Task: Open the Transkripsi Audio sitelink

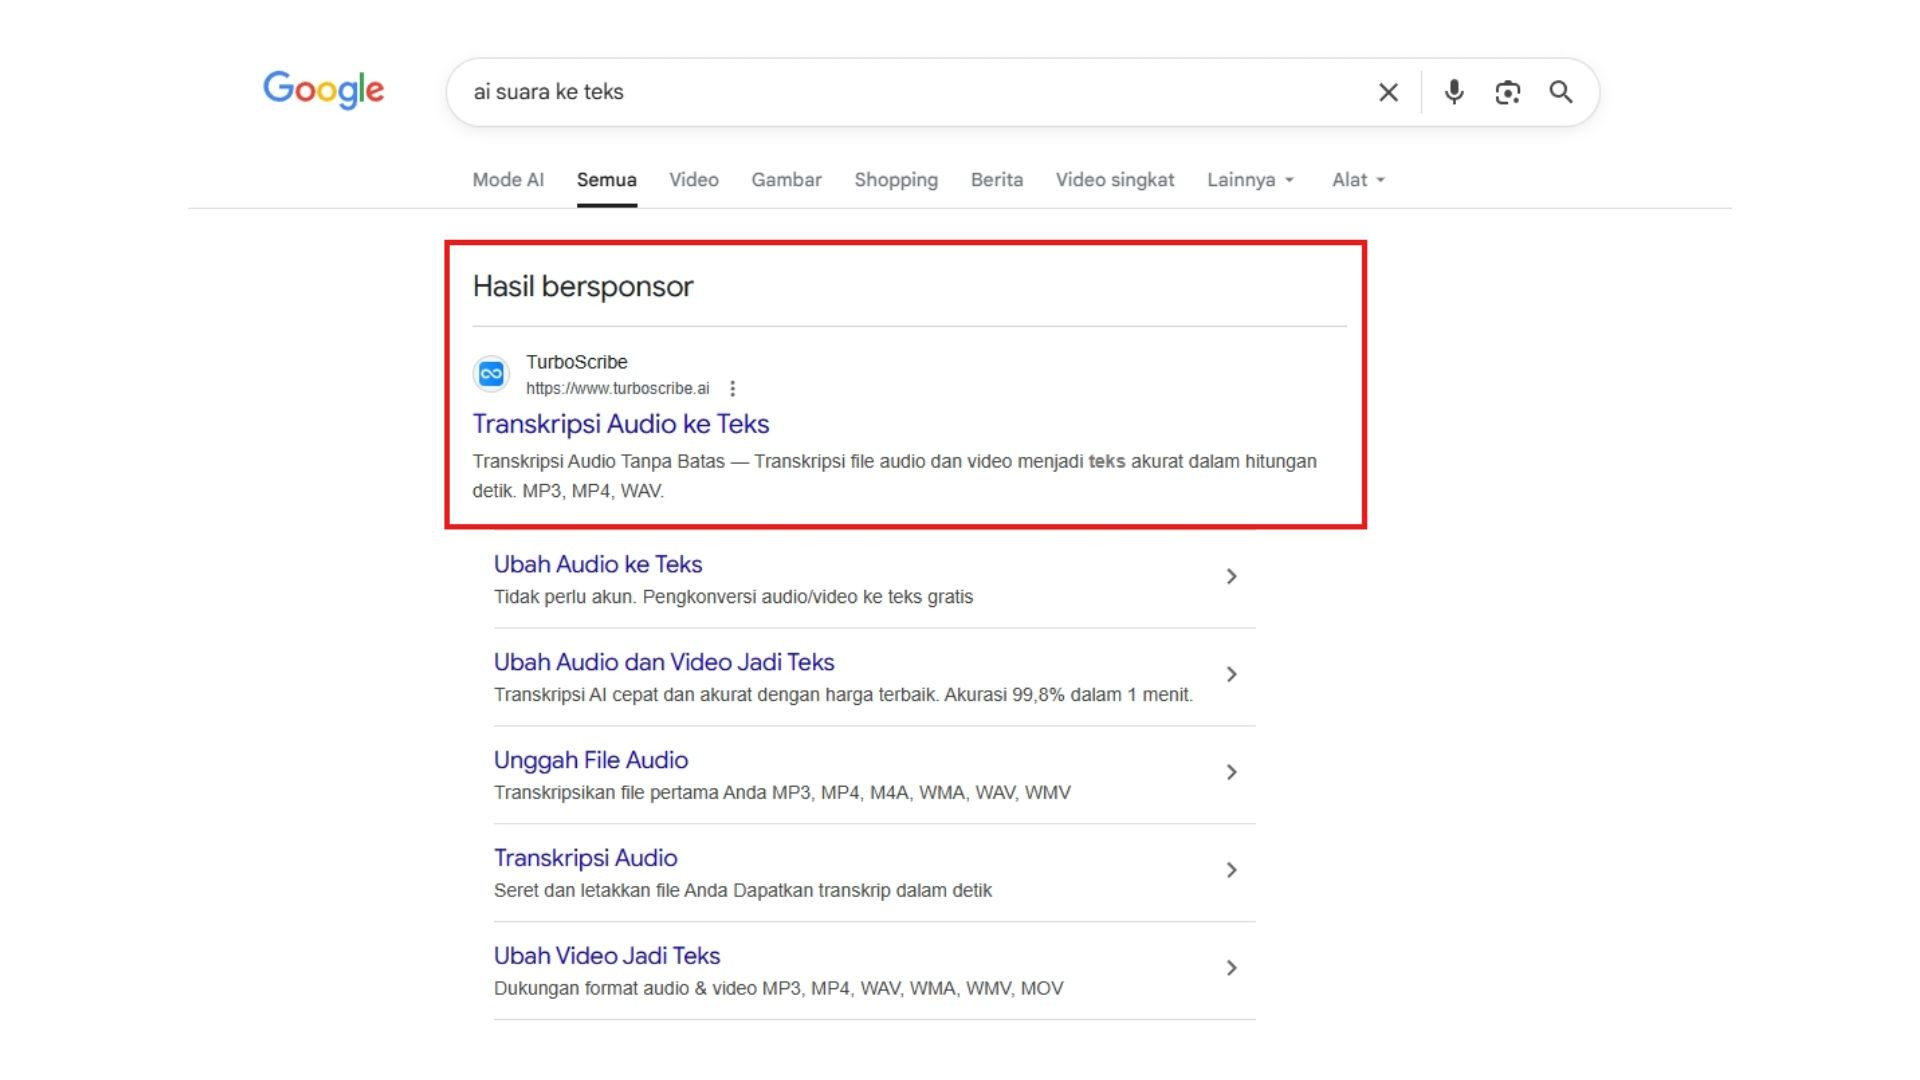Action: click(x=585, y=858)
